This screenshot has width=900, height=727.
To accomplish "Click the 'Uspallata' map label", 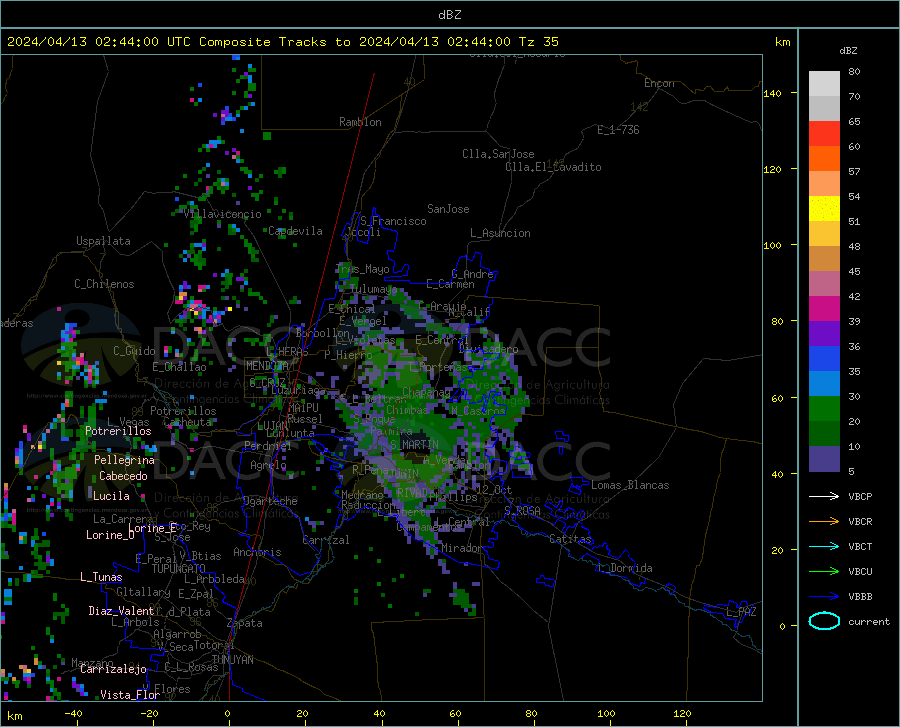I will tap(103, 241).
